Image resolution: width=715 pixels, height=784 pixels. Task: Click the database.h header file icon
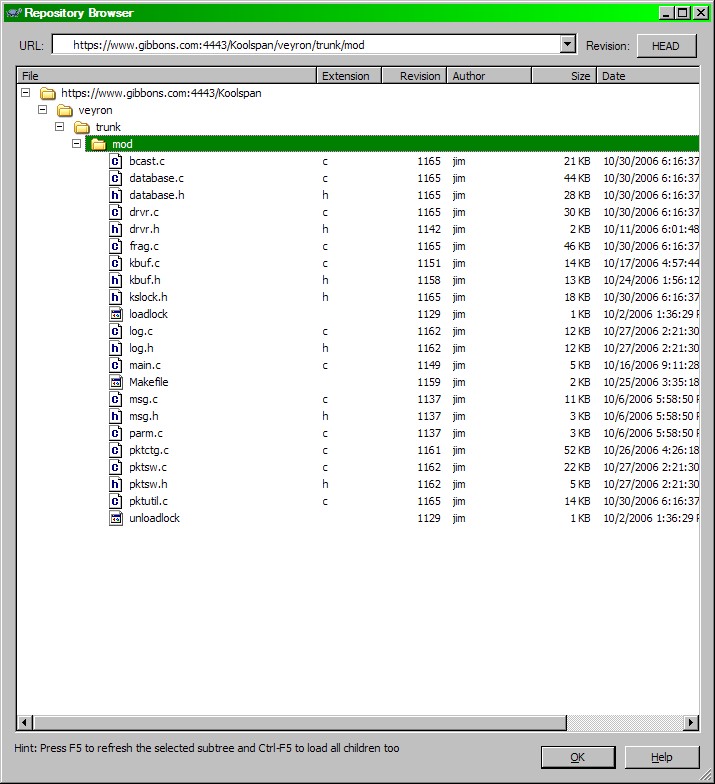click(x=116, y=195)
